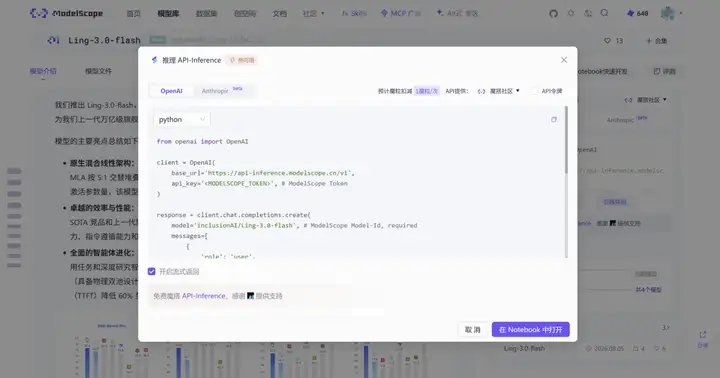Viewport: 720px width, 378px height.
Task: Click the 合集 add-to-collection button
Action: coord(657,41)
